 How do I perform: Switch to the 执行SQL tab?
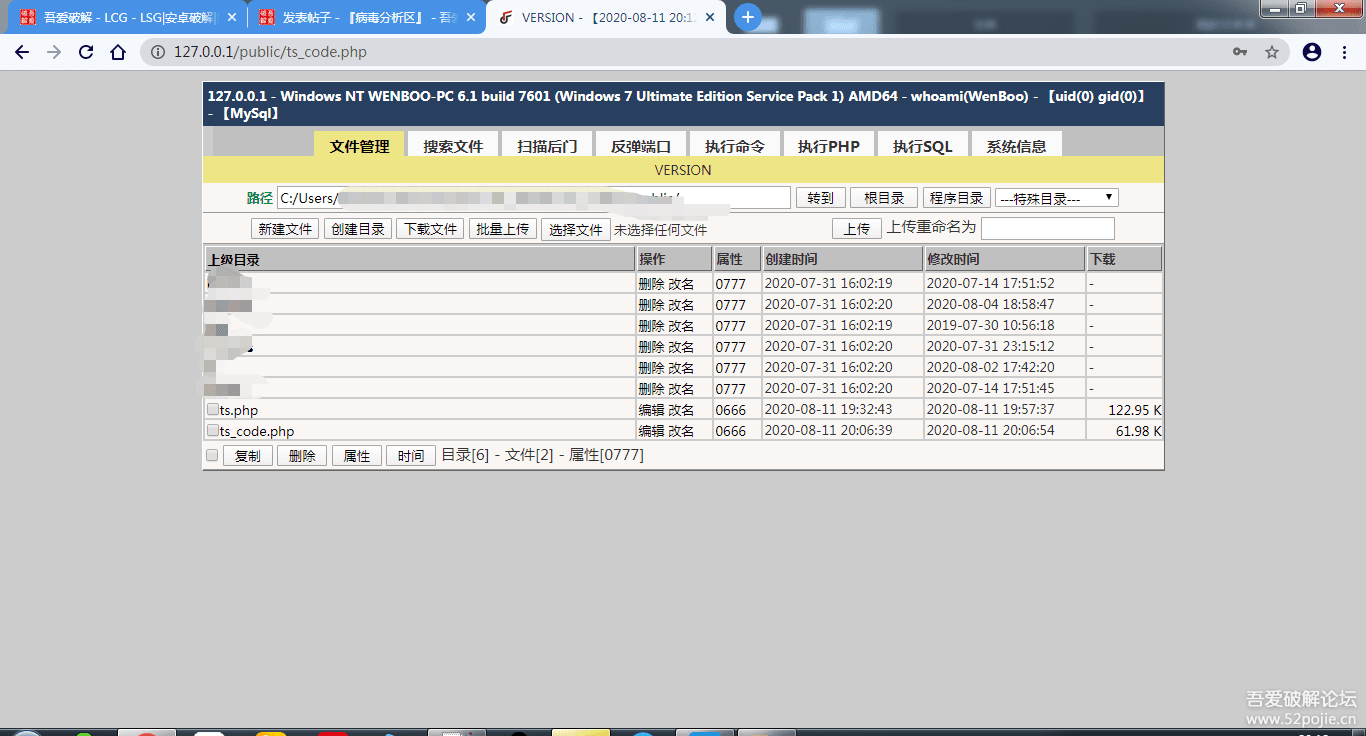(922, 144)
